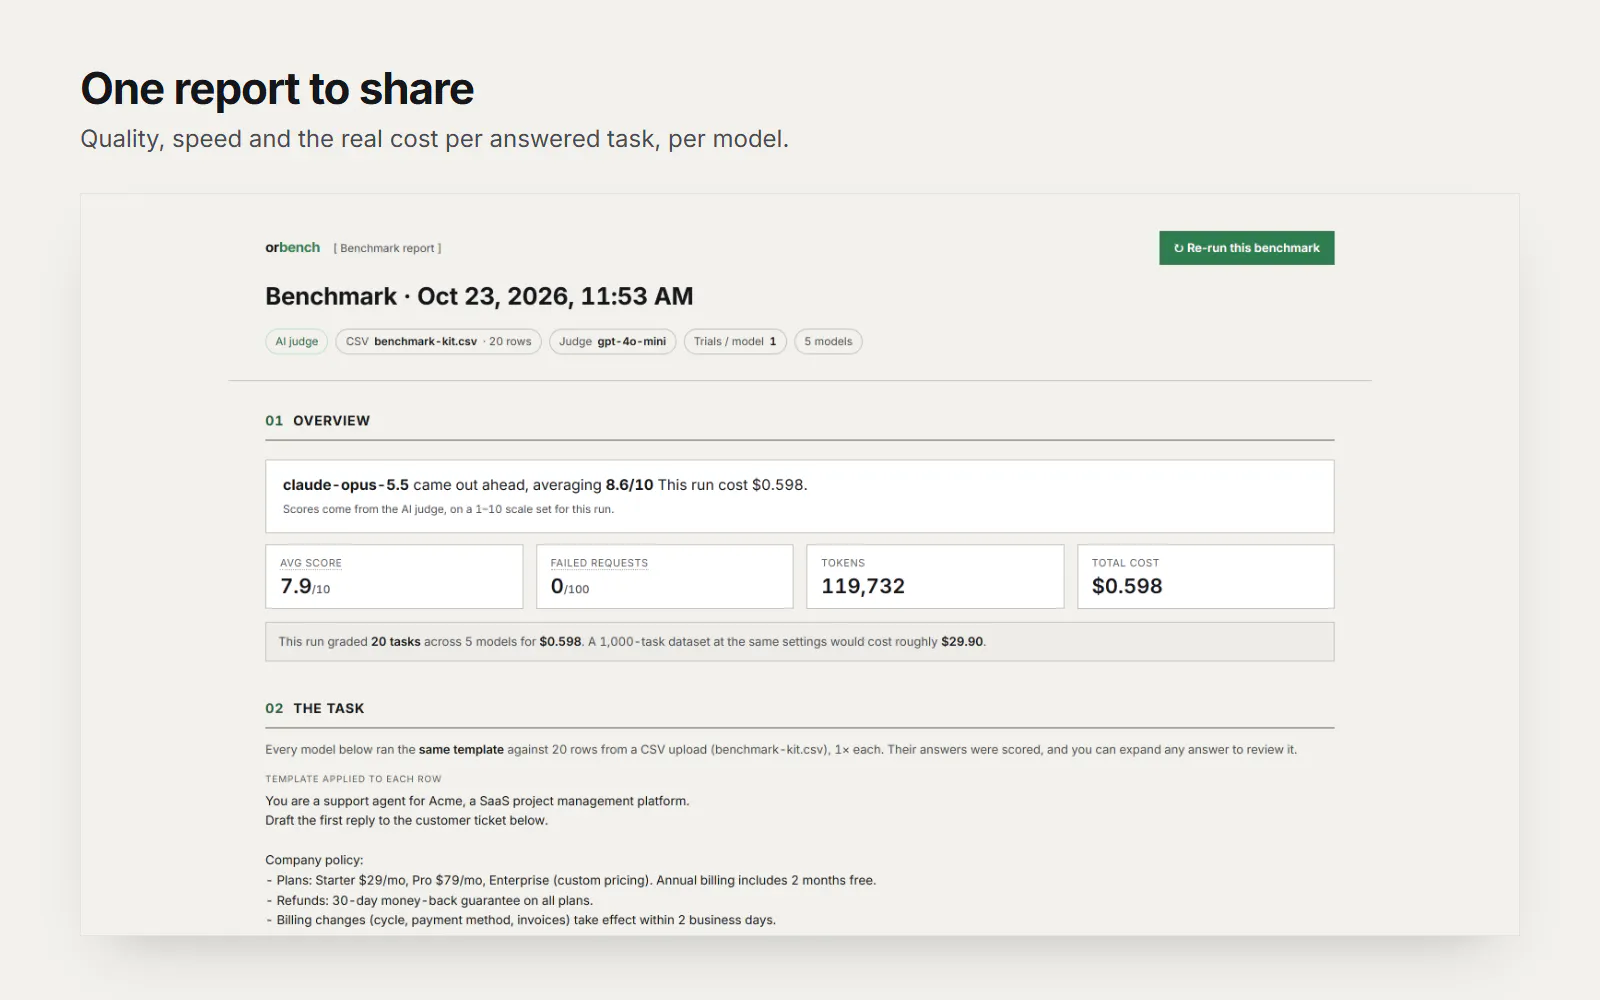Click the 5 models chip

828,341
